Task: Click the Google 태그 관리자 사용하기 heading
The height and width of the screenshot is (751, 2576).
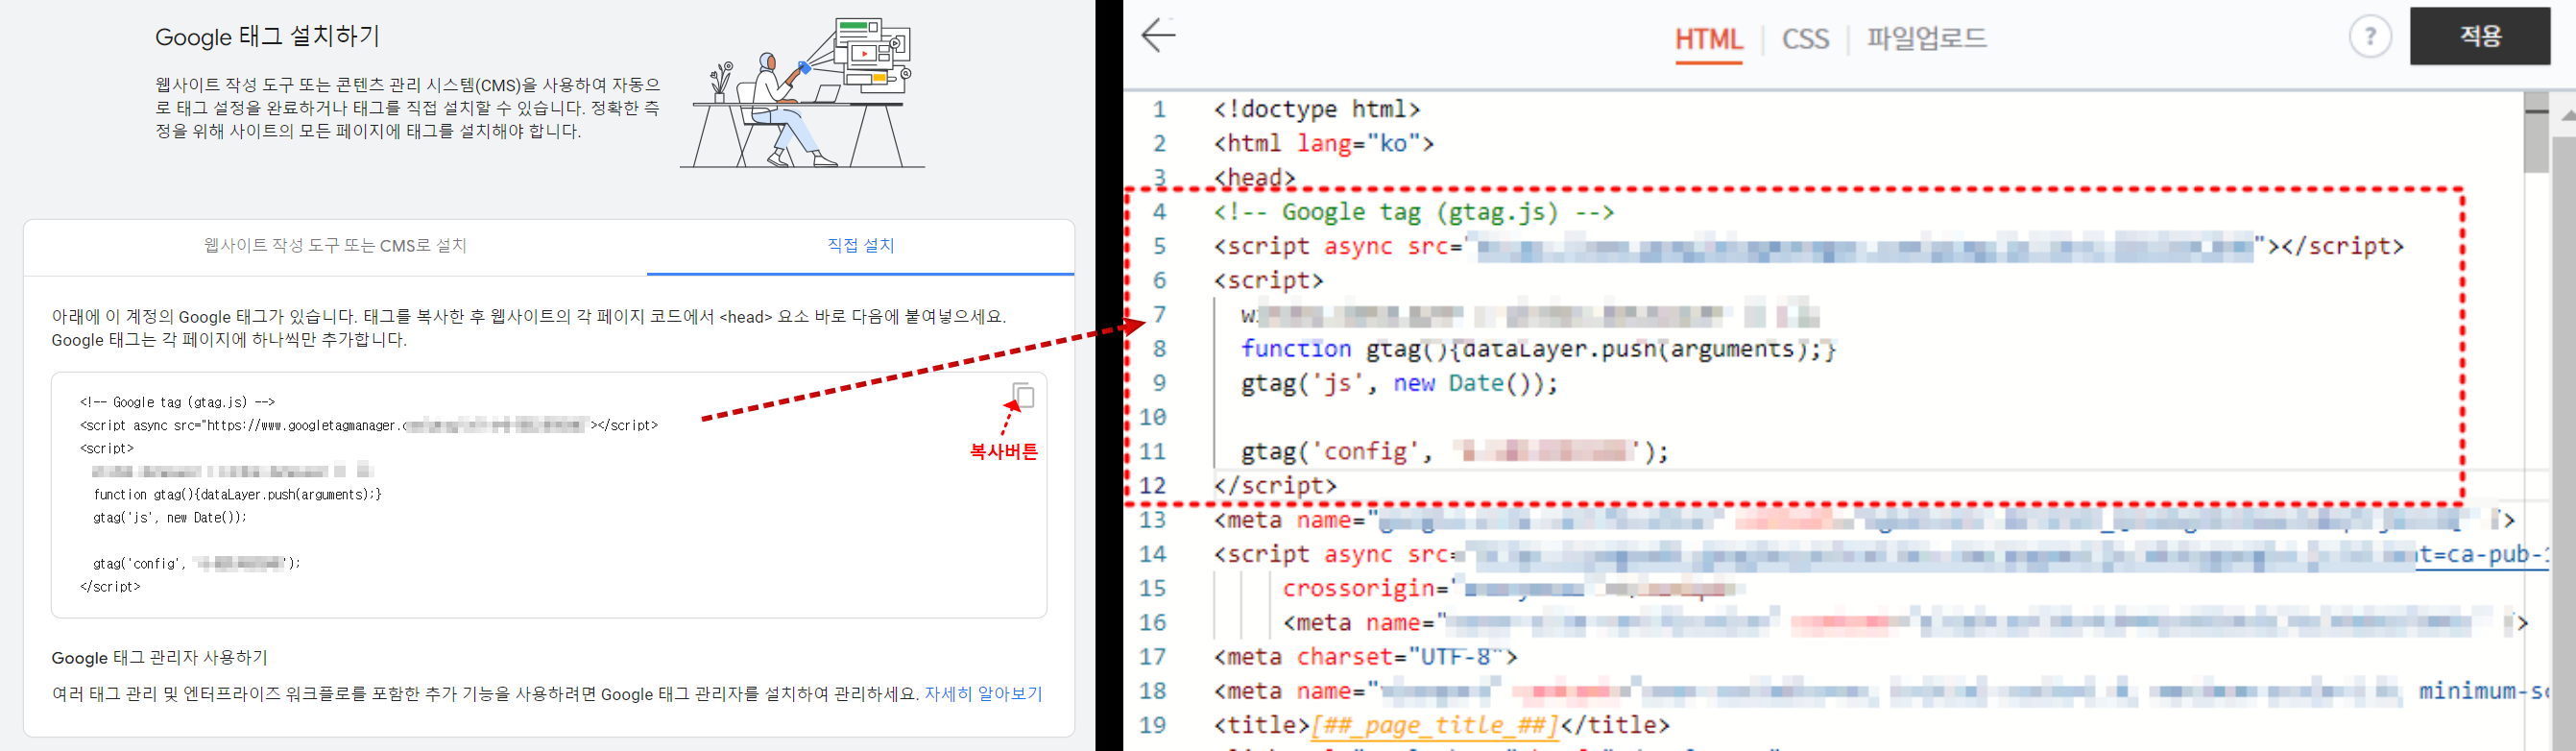Action: click(x=159, y=657)
